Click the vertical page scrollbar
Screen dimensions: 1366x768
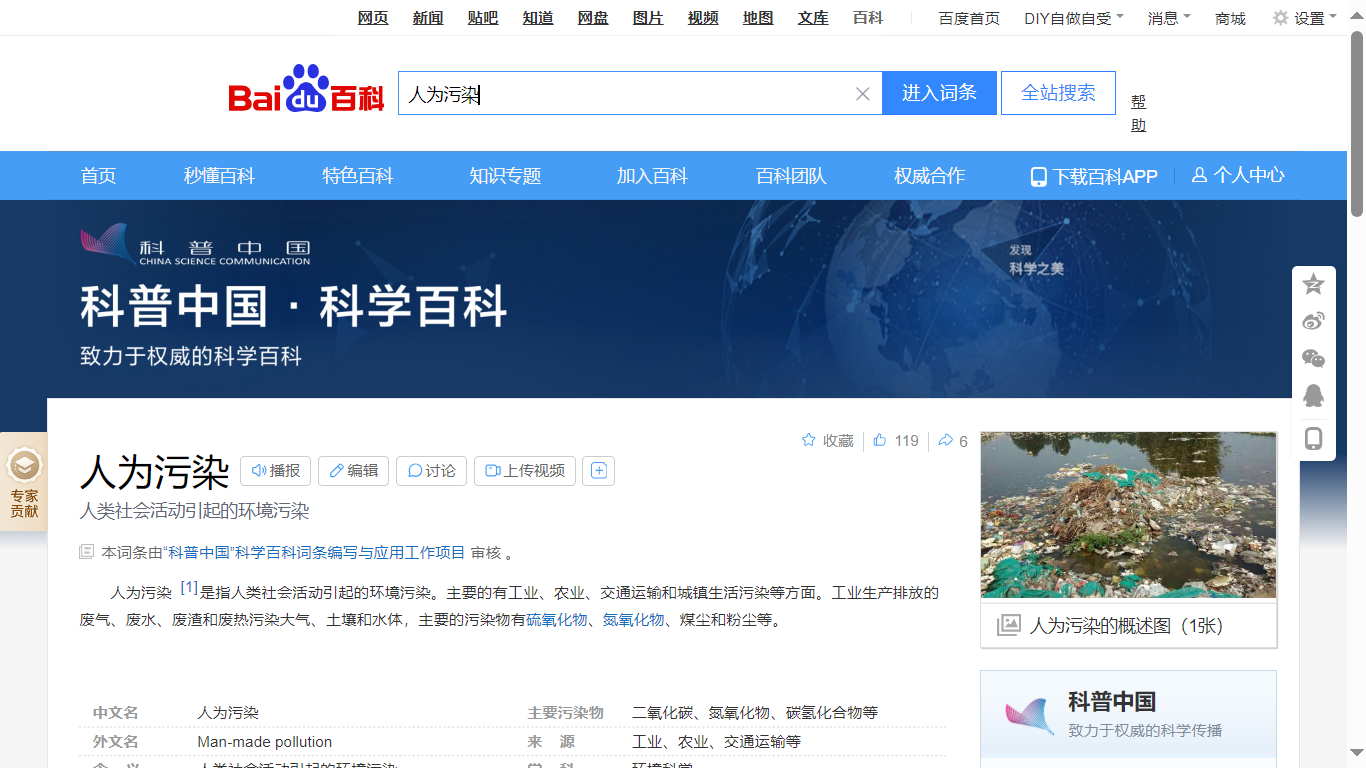pos(1357,122)
